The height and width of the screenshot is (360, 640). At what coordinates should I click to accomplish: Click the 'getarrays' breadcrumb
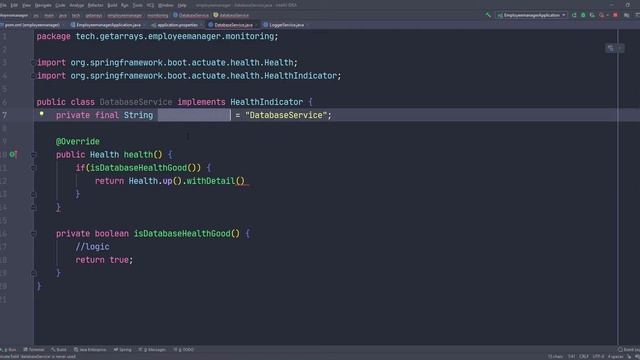point(94,16)
